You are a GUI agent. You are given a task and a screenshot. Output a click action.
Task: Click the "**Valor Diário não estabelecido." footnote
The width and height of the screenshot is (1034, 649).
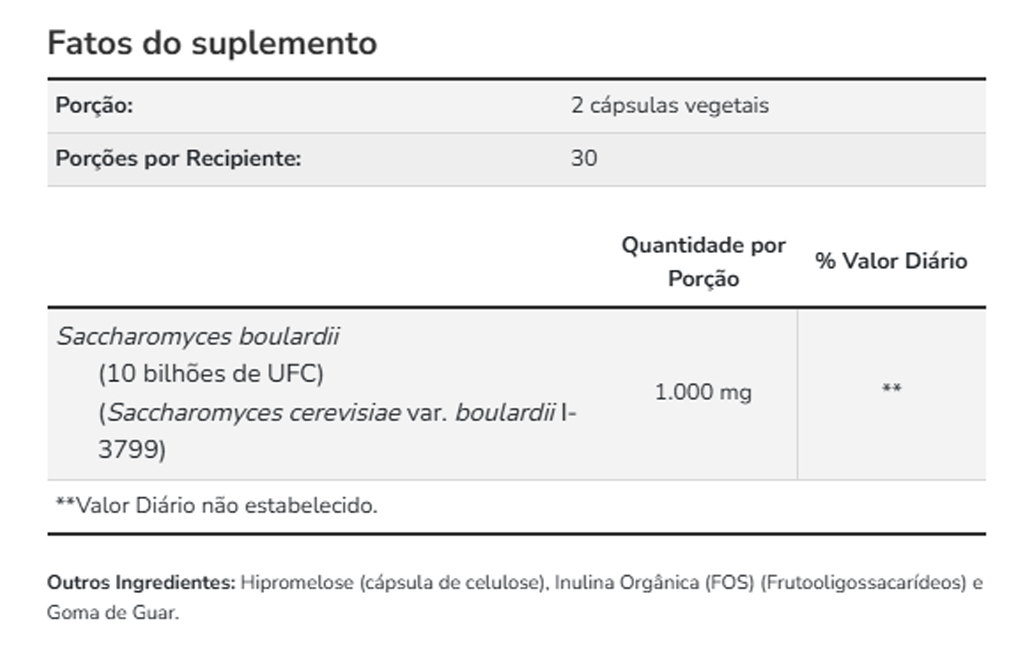coord(216,506)
